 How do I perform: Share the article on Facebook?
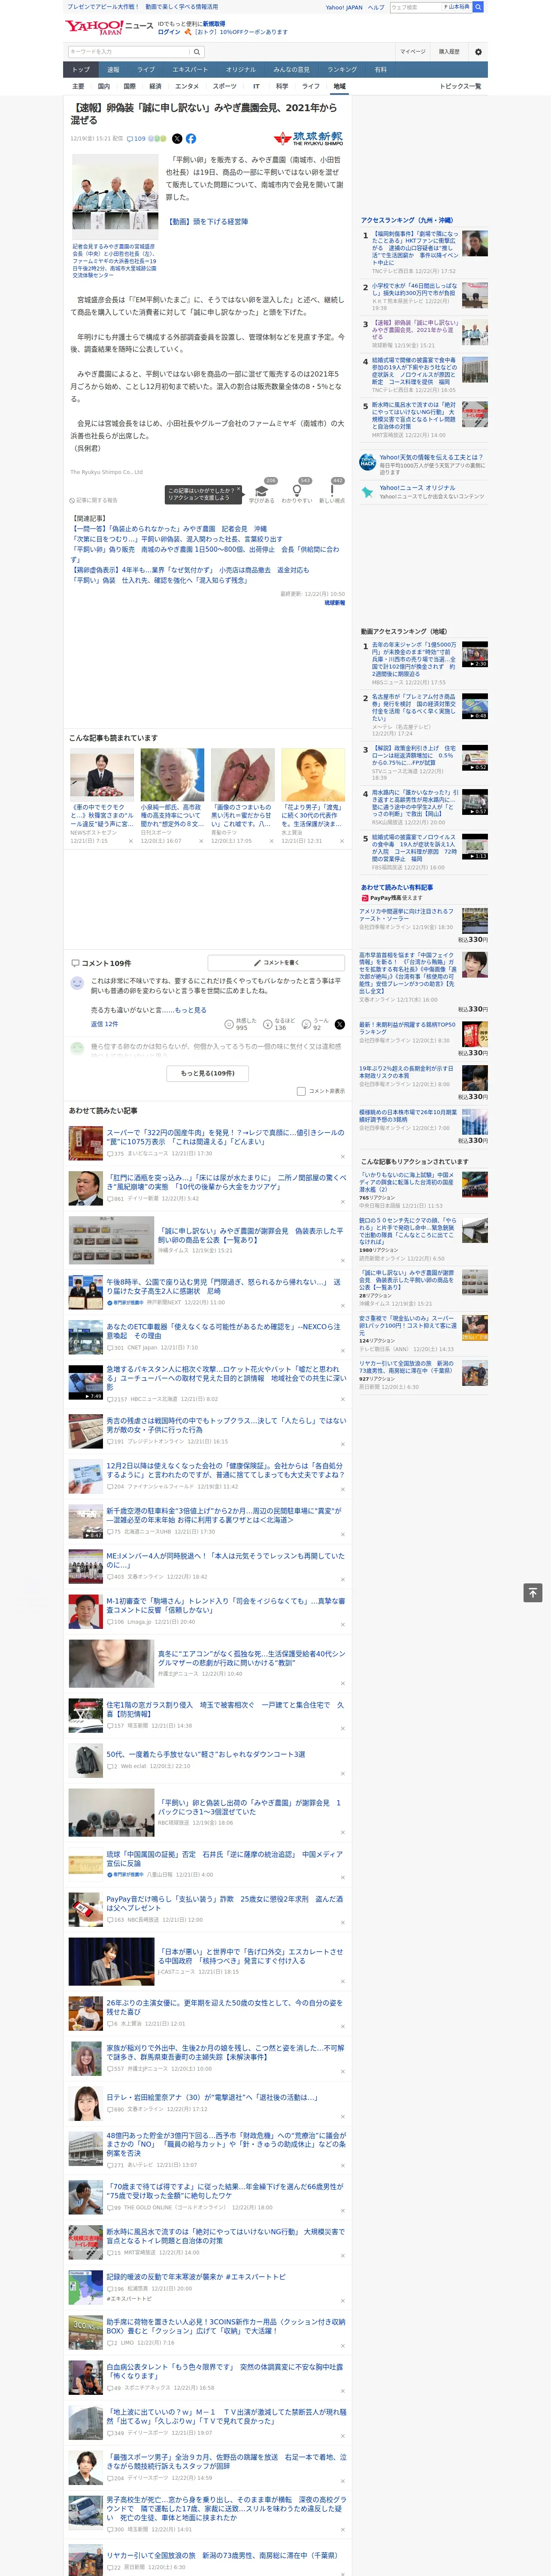[x=190, y=139]
